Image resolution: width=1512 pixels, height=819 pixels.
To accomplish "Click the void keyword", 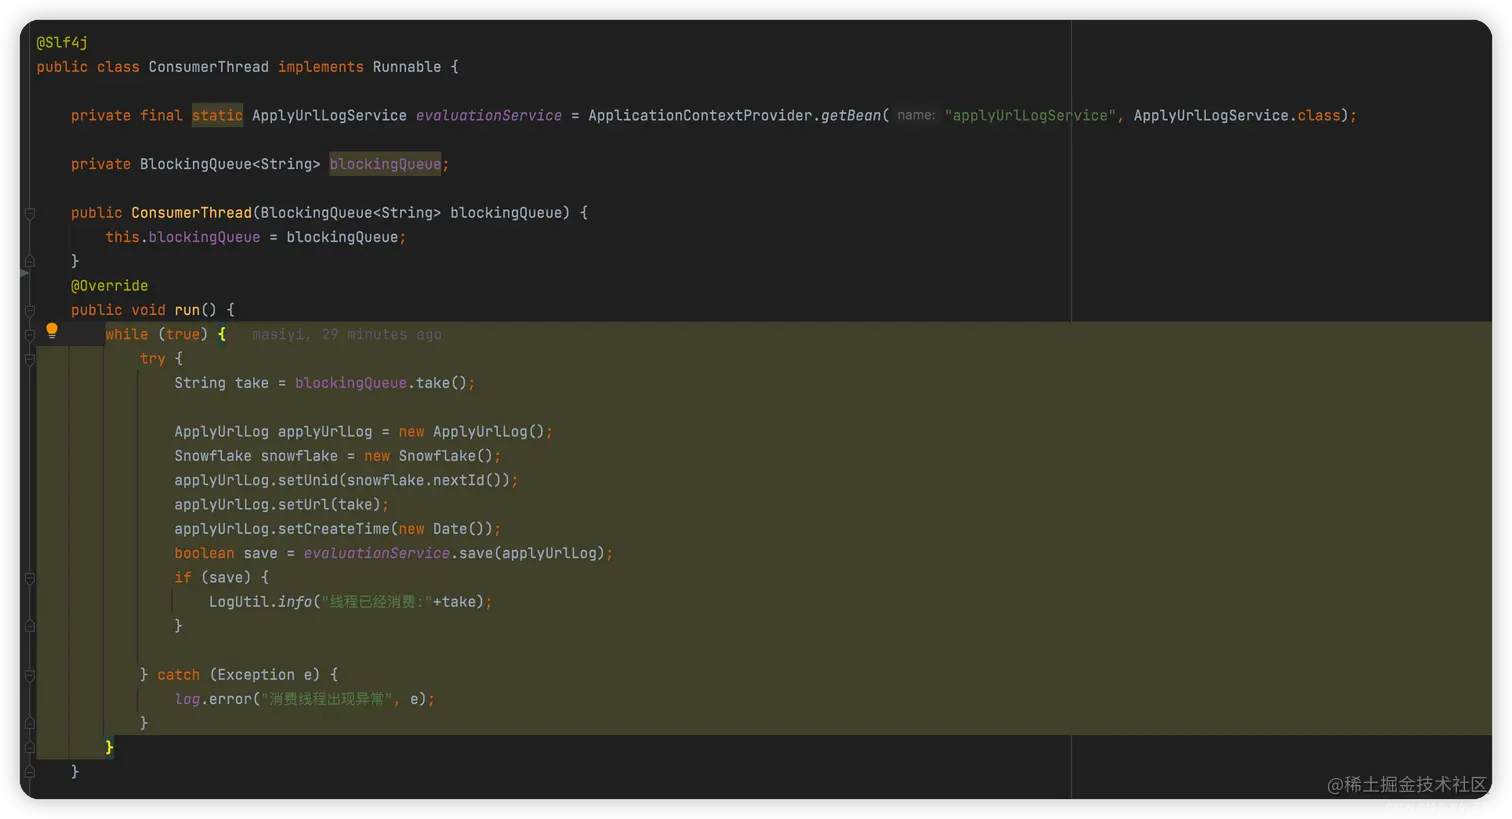I will click(x=148, y=310).
